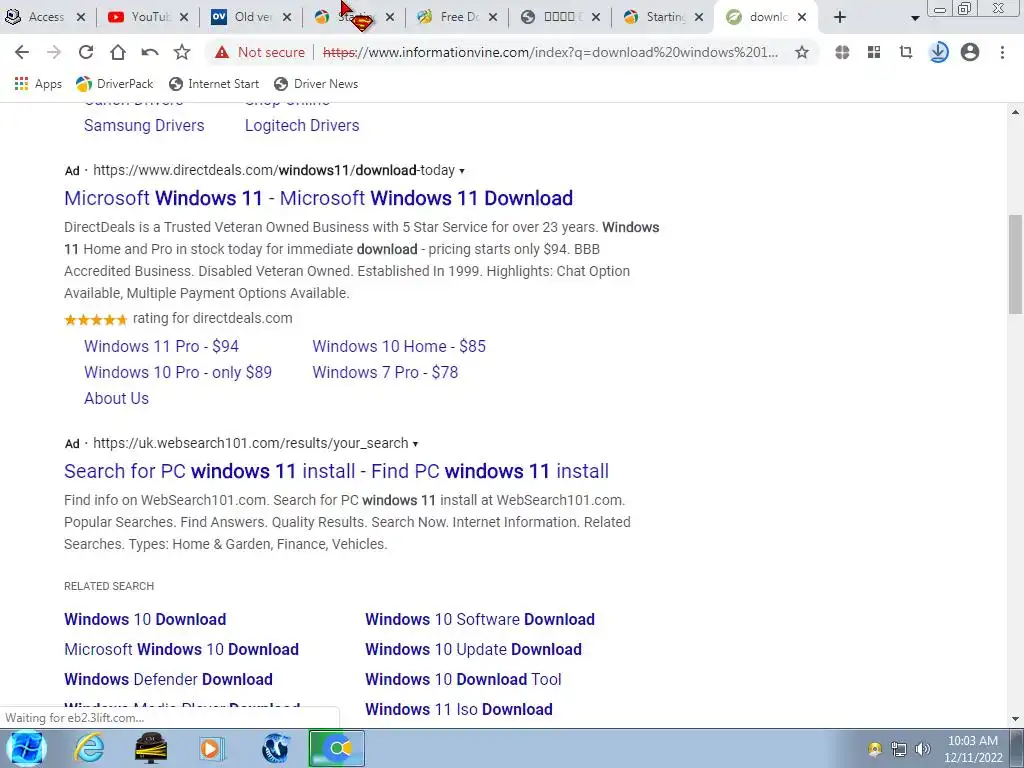
Task: Click the page vertical scrollbar thumb
Action: [1016, 264]
